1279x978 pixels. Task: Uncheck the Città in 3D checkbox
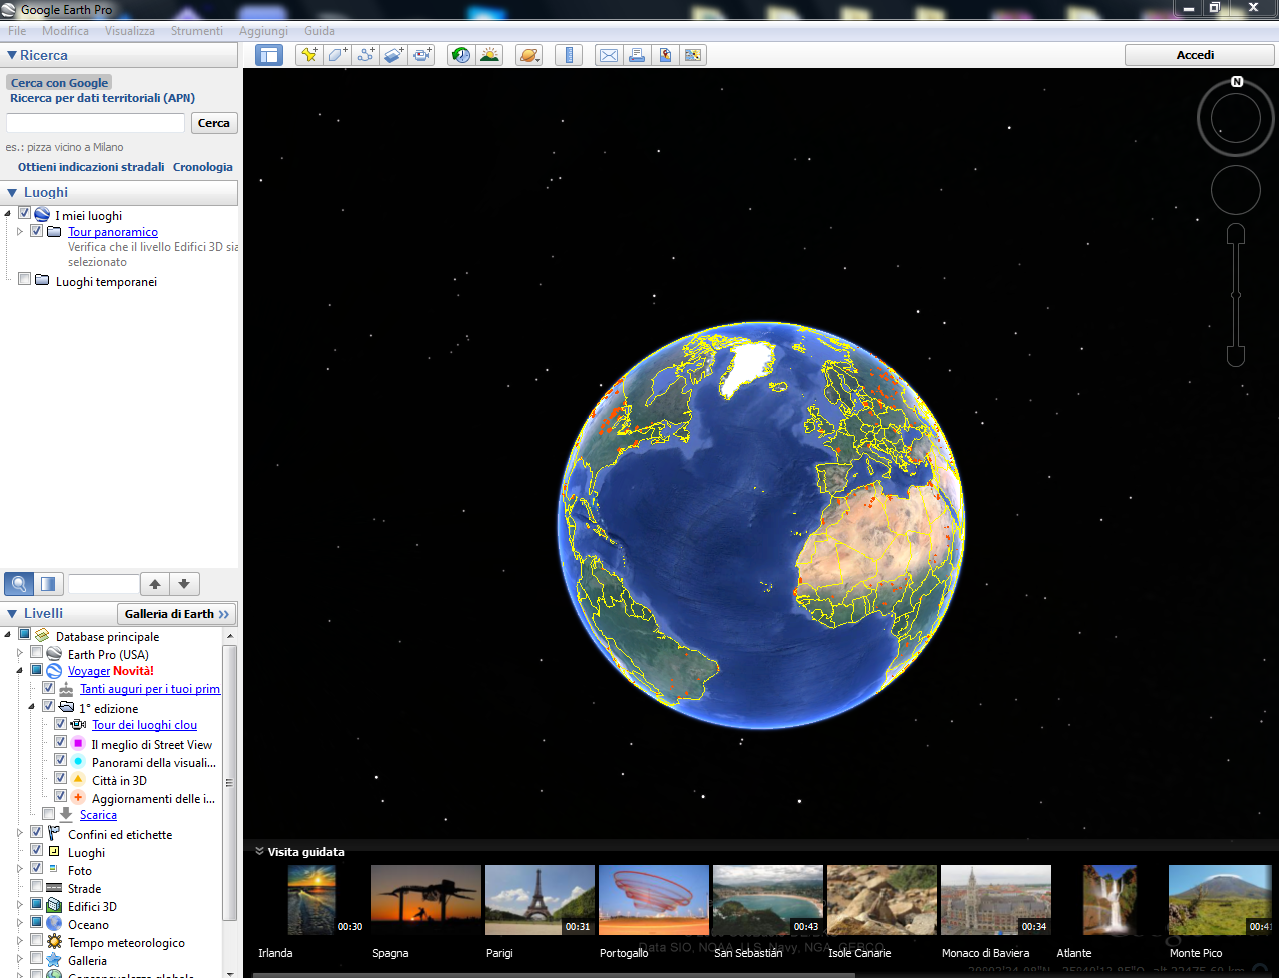pos(61,779)
